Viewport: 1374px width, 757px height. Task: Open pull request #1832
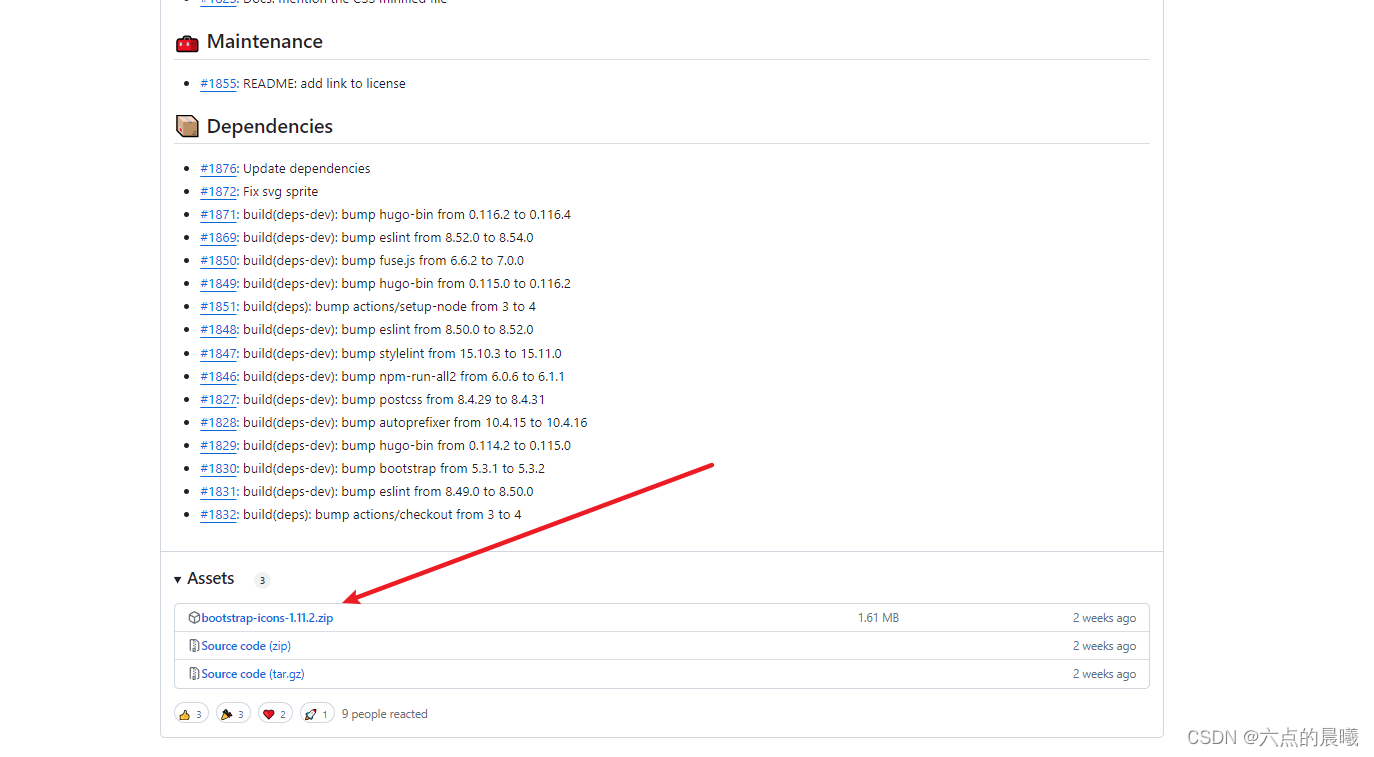tap(218, 515)
